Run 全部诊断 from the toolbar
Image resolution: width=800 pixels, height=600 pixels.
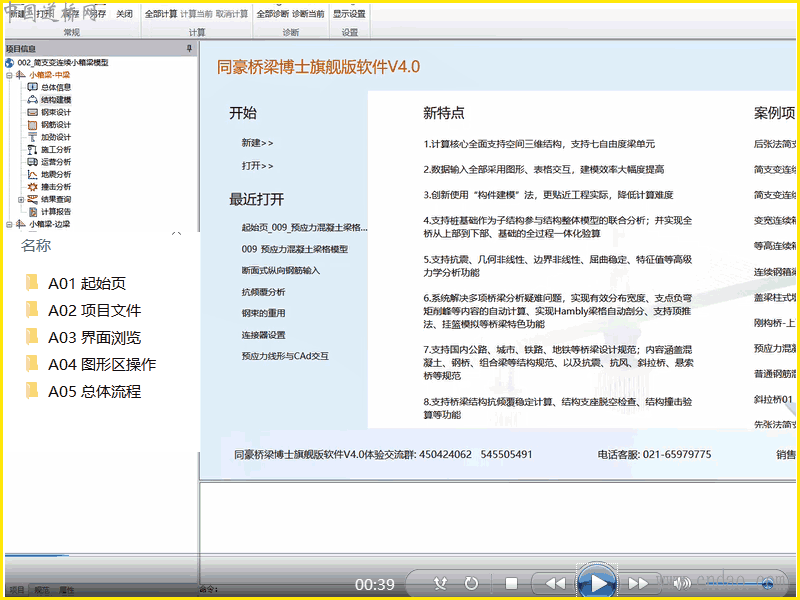click(272, 14)
